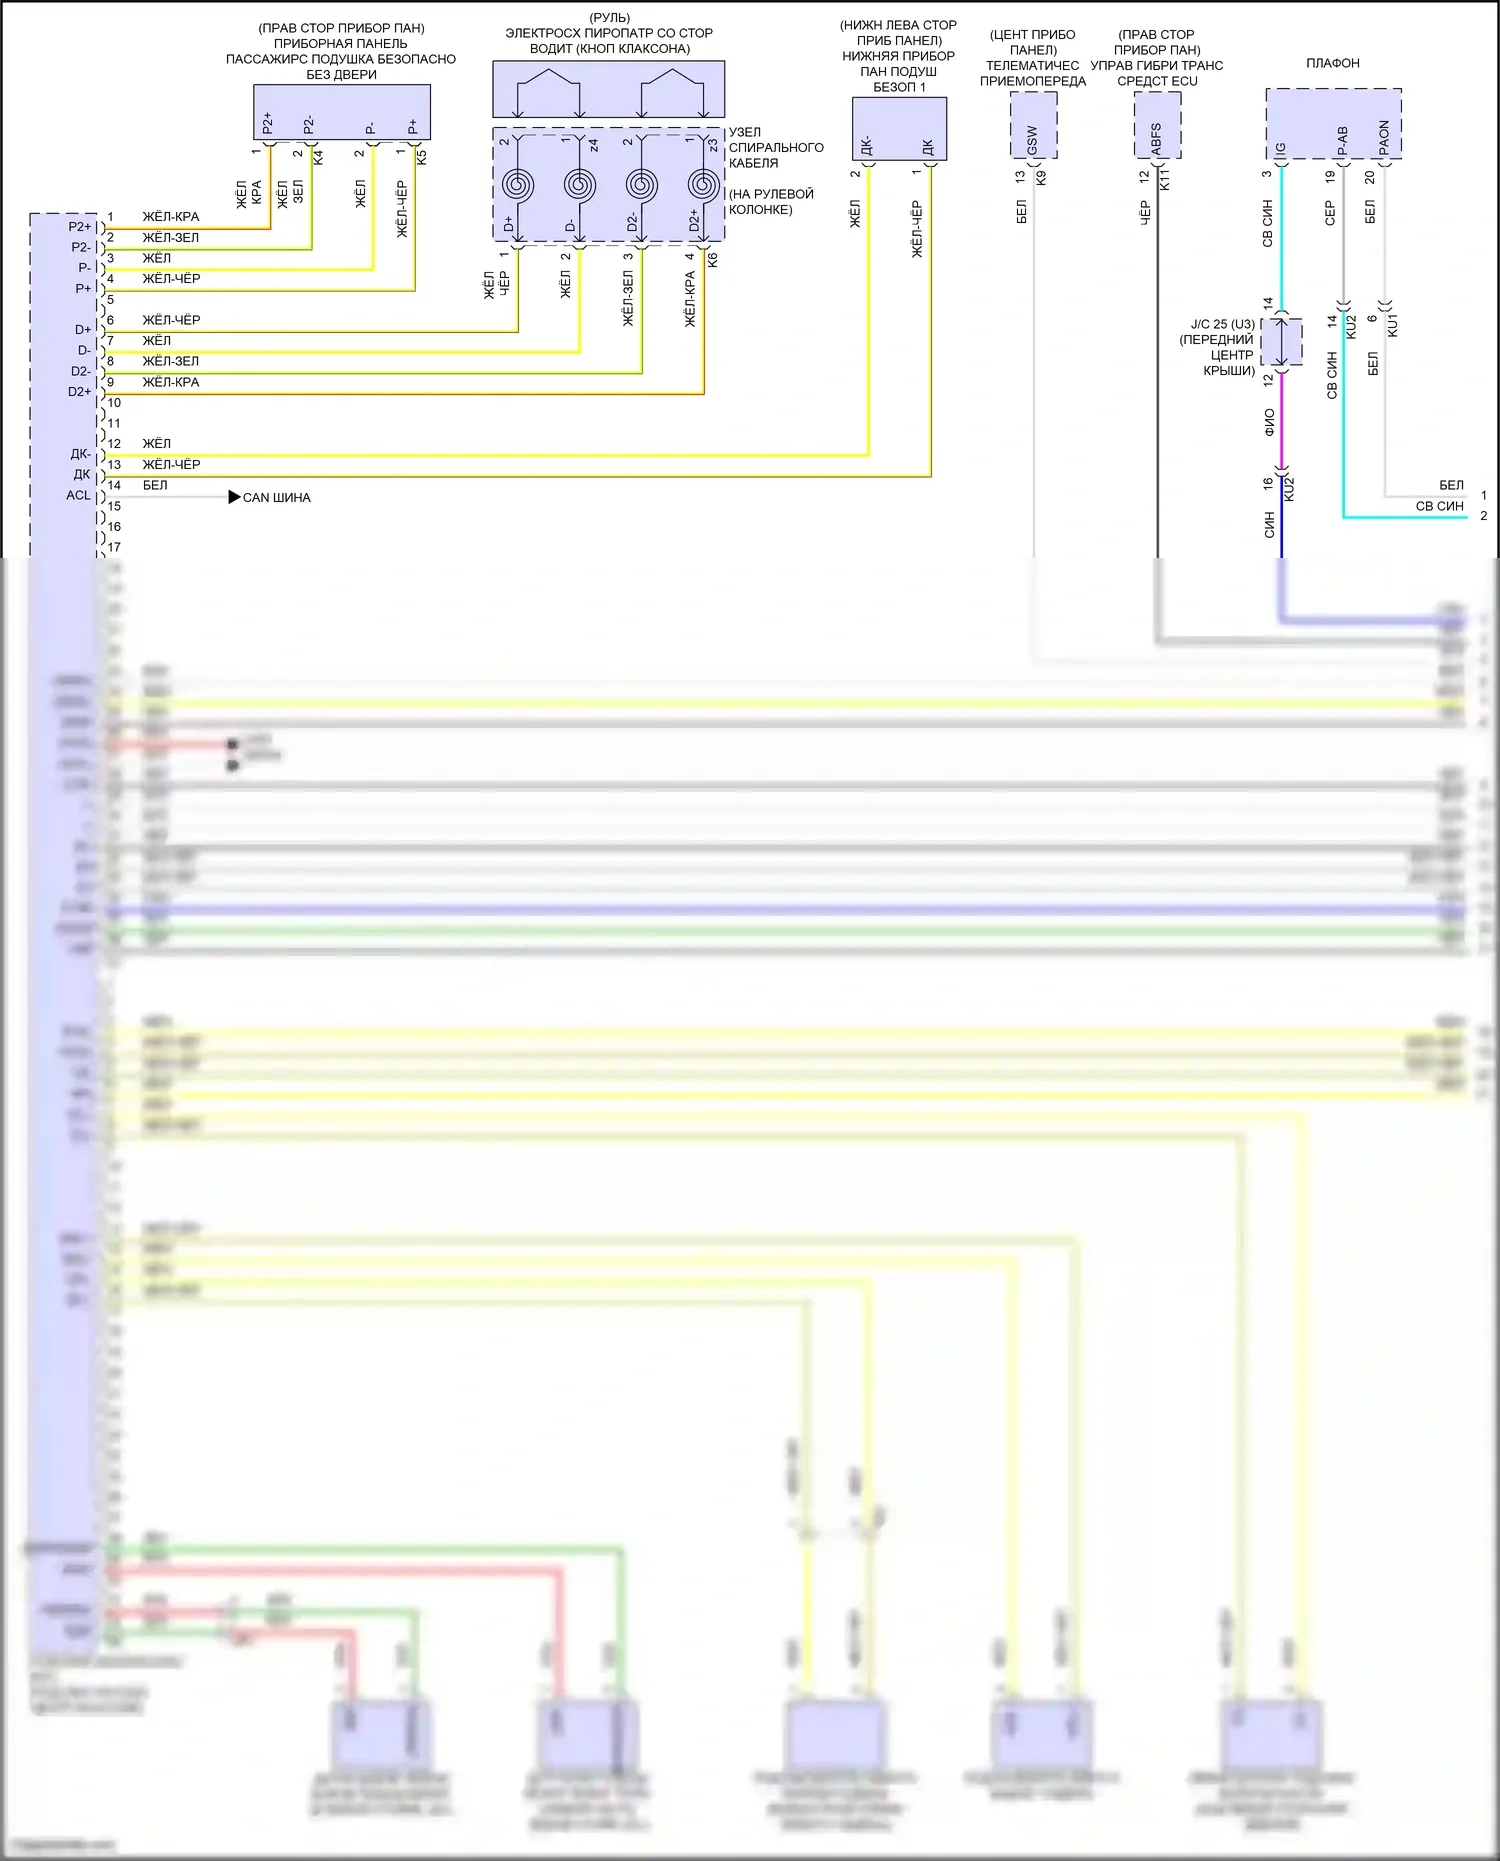The width and height of the screenshot is (1500, 1861).
Task: Click the УЗЕЛ СПИРАЛЬНОГО КАБЕЛЯ label
Action: tap(776, 147)
